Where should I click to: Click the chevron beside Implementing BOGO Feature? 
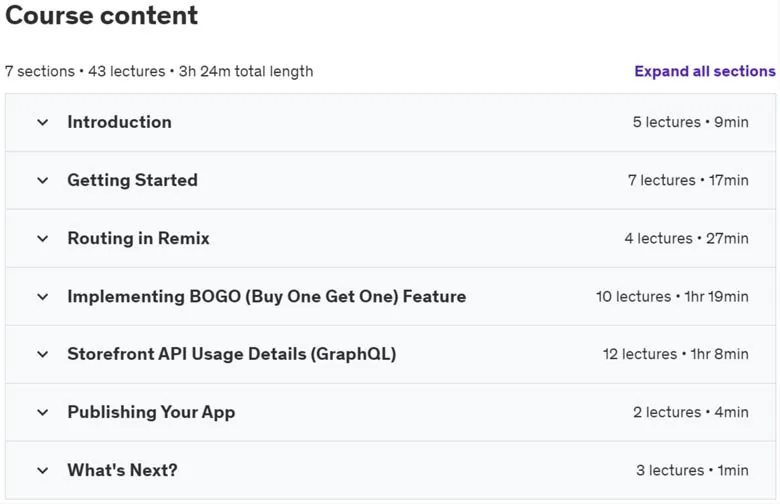[43, 297]
